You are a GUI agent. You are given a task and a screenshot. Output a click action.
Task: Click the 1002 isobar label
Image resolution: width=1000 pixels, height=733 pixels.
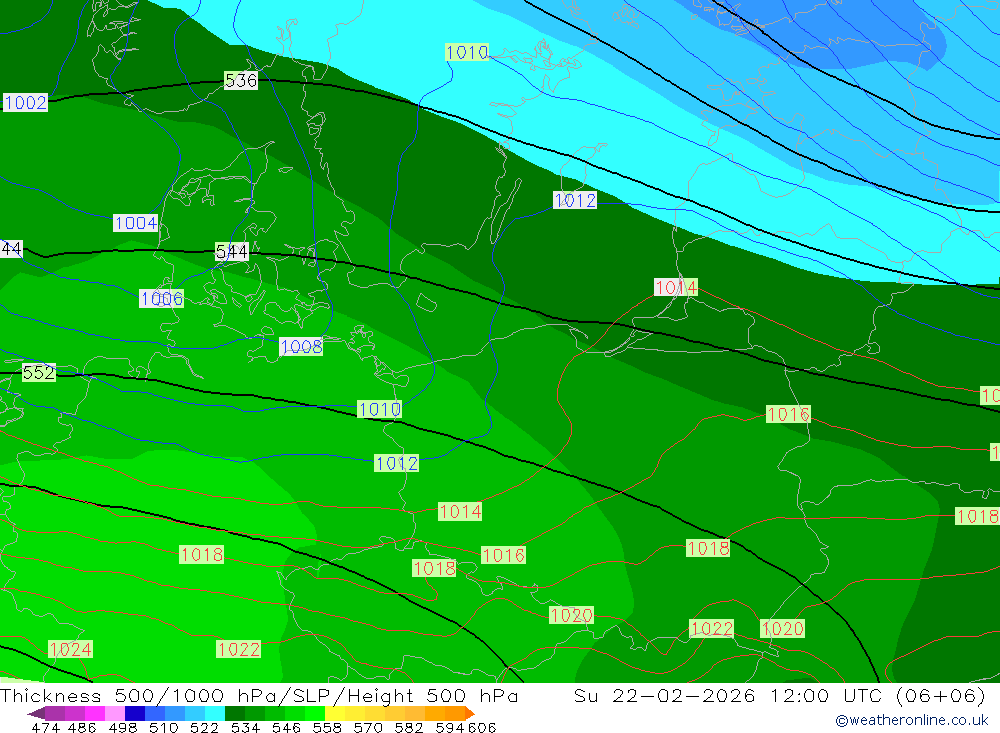pos(26,103)
